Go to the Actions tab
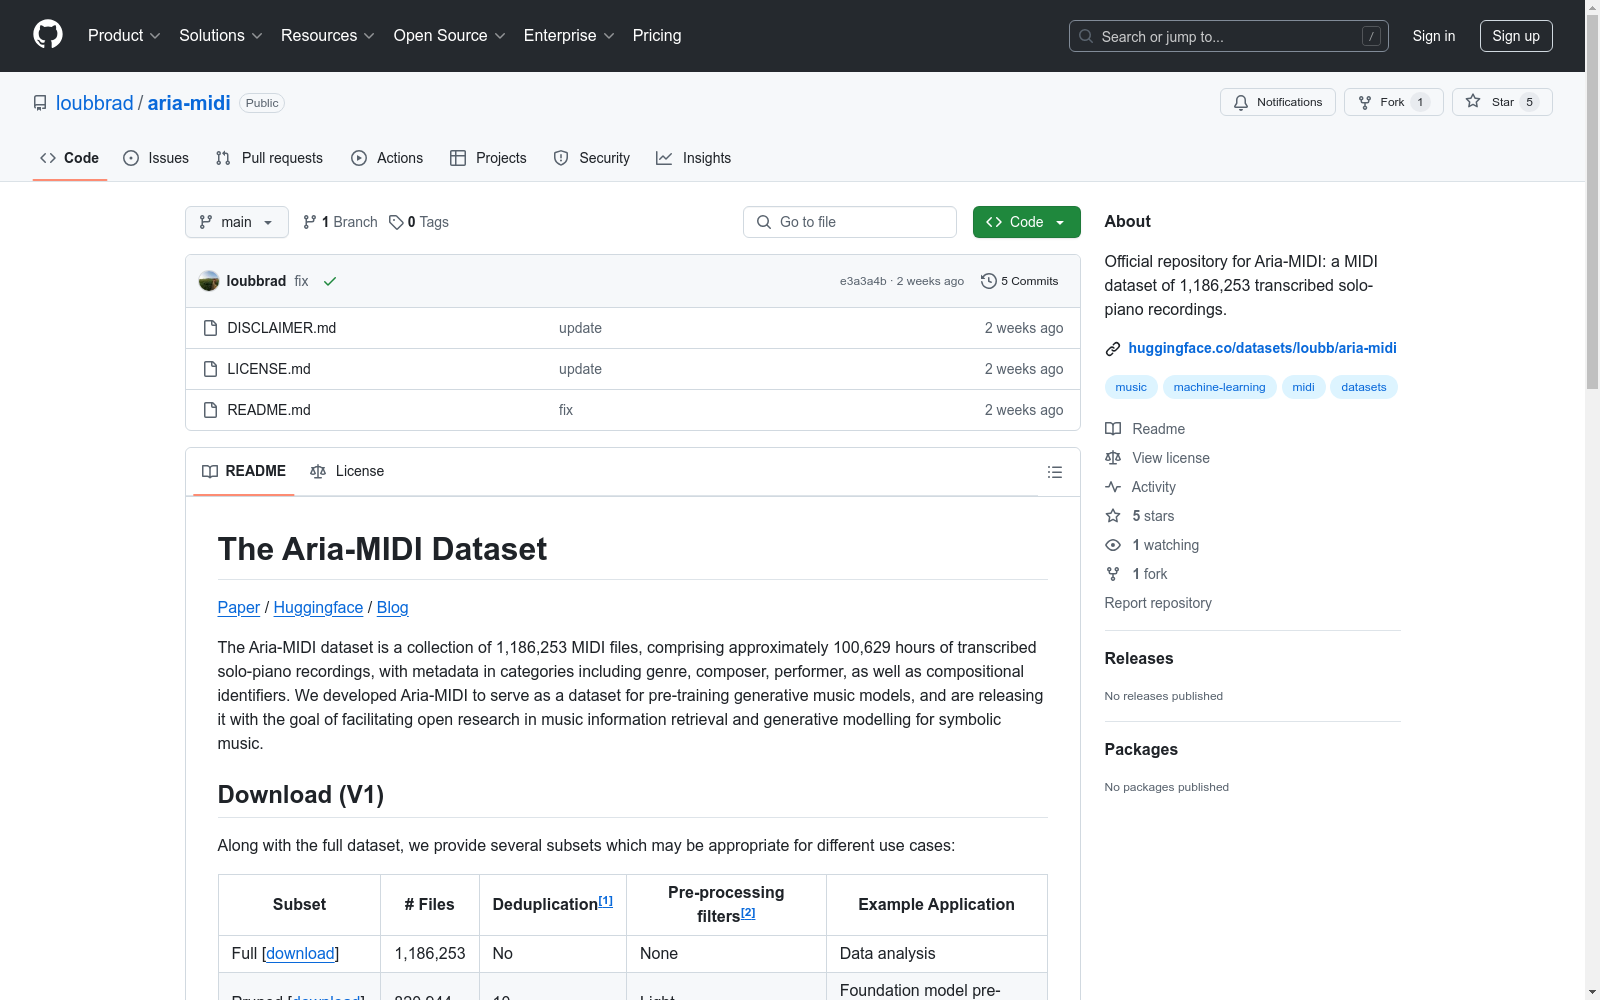The height and width of the screenshot is (1000, 1600). click(387, 158)
